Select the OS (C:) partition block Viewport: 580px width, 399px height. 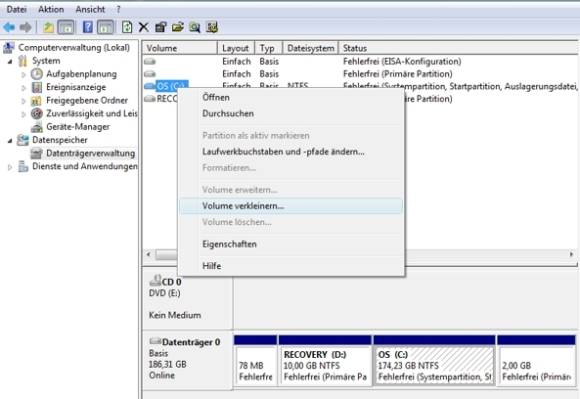(x=434, y=361)
